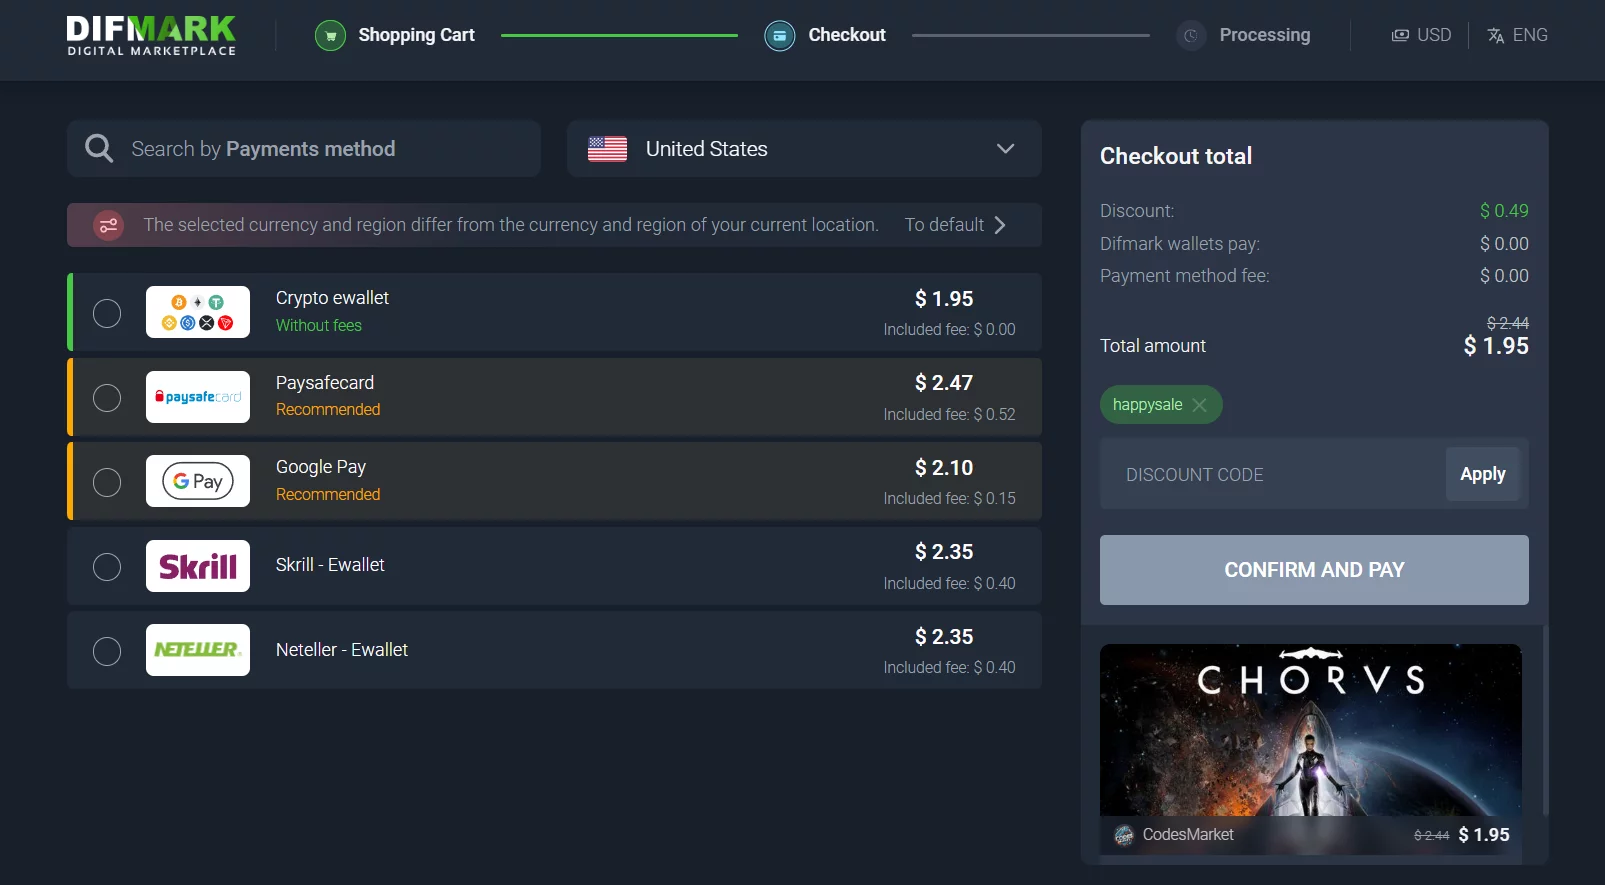Image resolution: width=1605 pixels, height=885 pixels.
Task: Remove the happysale discount code tag
Action: pos(1199,405)
